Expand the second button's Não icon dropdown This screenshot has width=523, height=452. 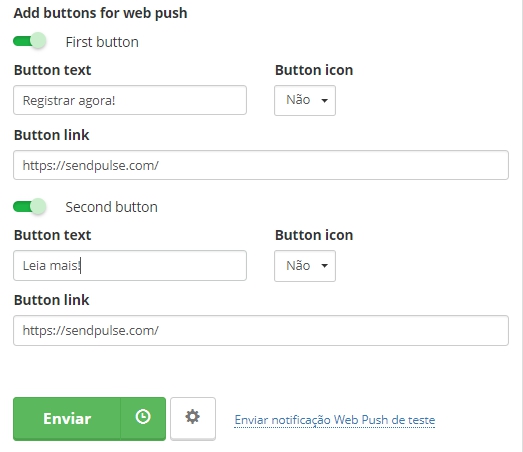(x=305, y=266)
